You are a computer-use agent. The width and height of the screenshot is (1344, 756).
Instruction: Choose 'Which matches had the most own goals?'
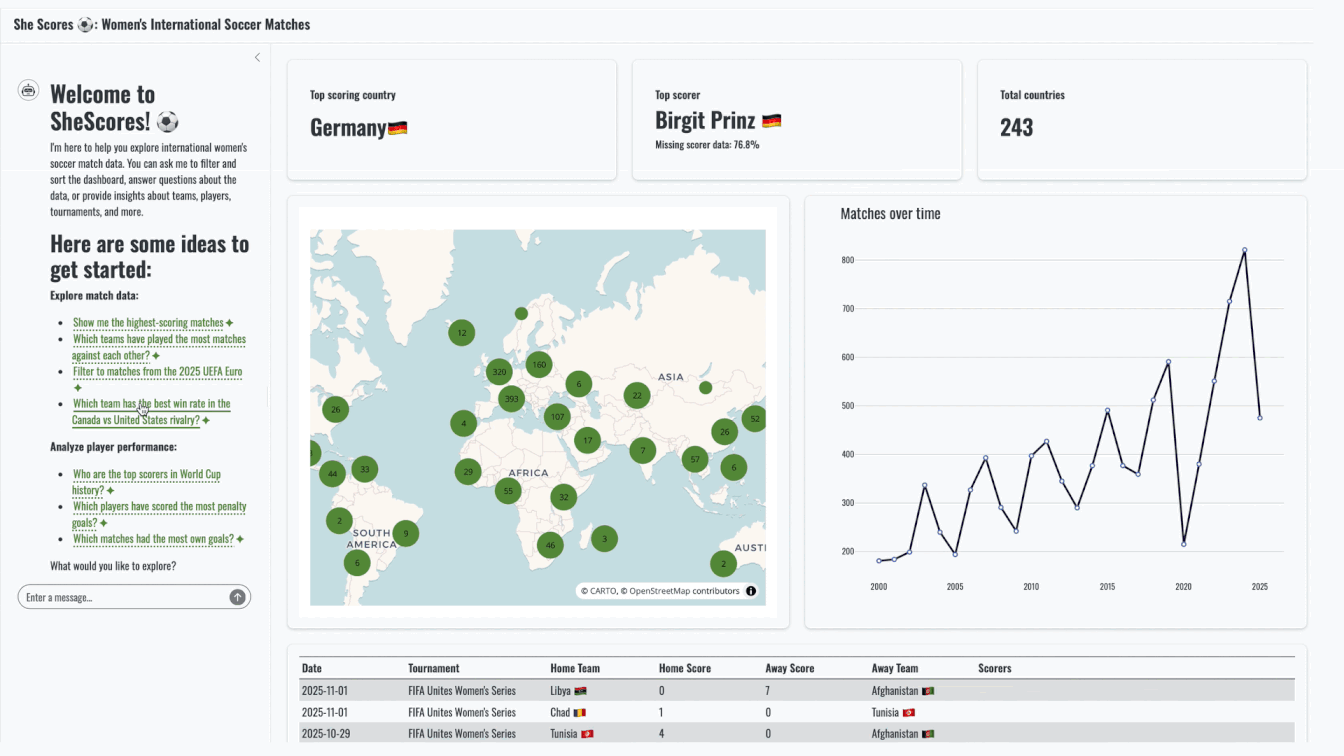click(x=153, y=539)
